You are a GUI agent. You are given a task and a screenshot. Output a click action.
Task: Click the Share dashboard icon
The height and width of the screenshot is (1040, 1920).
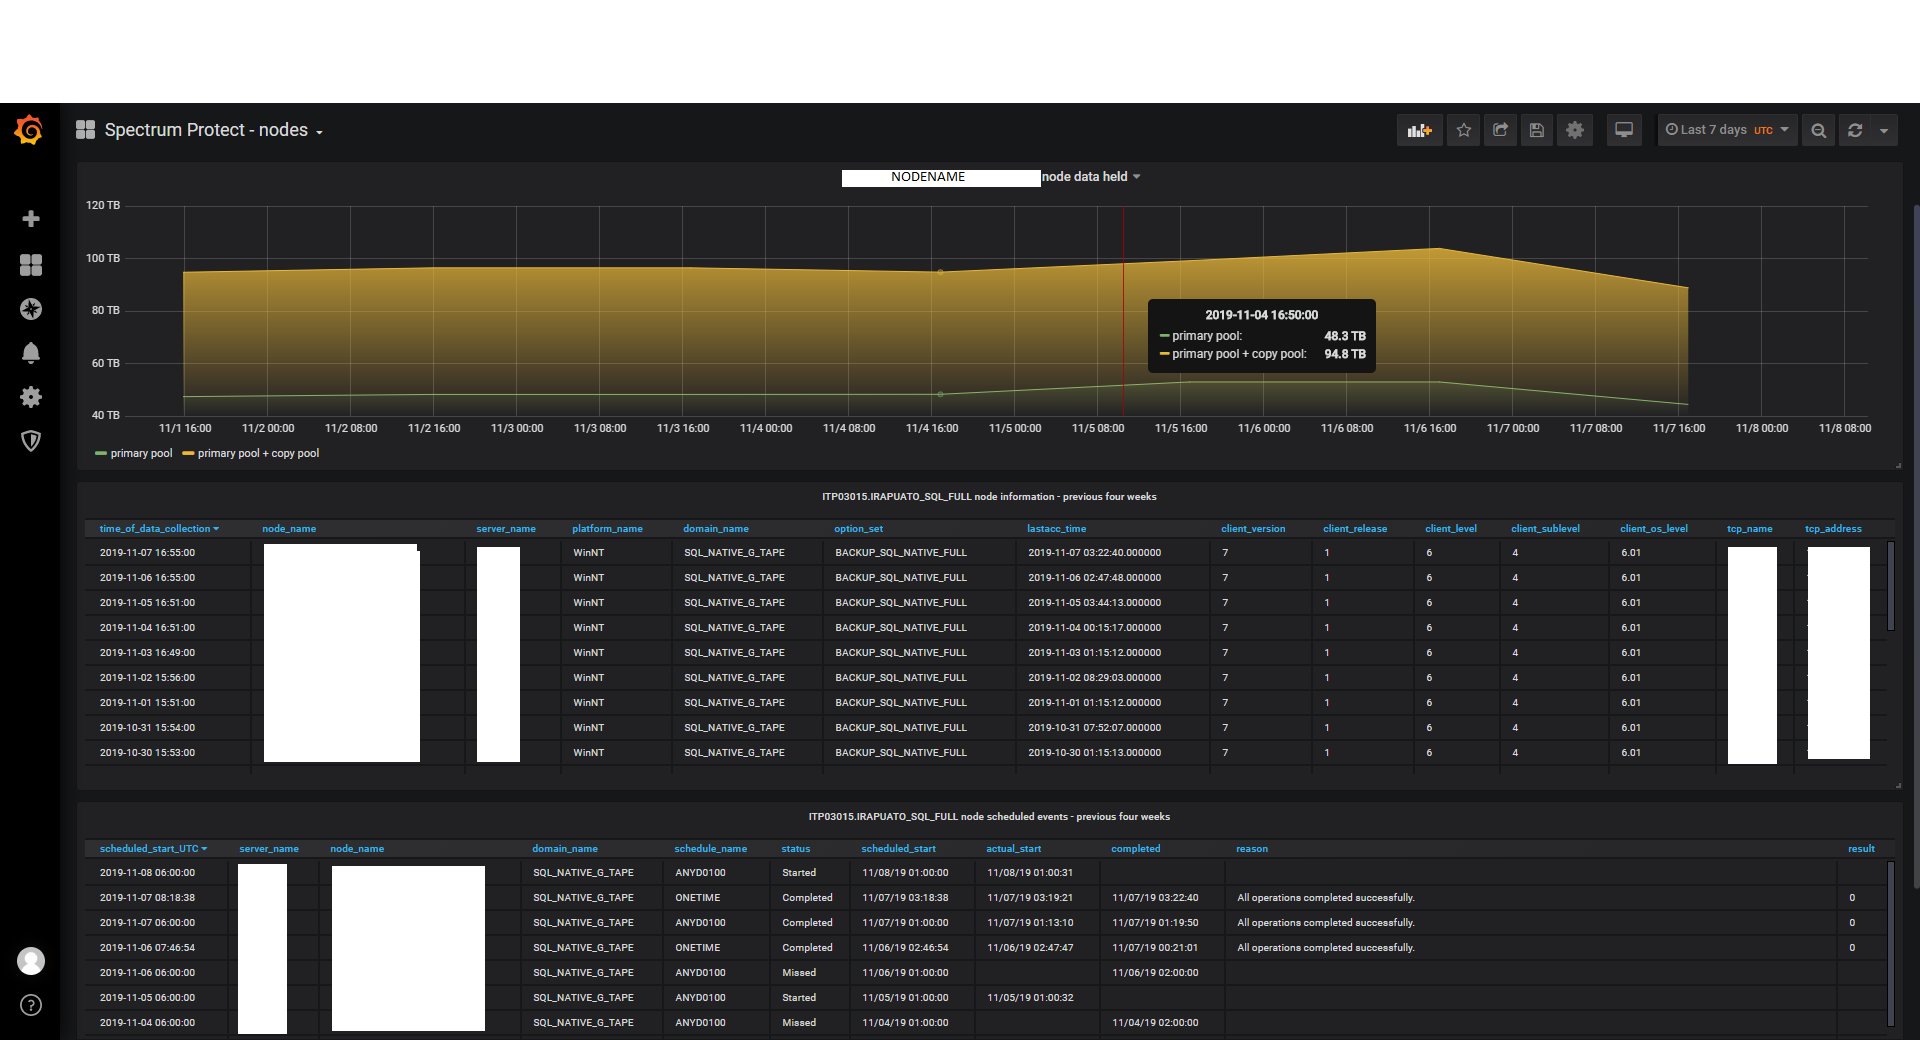pos(1500,130)
